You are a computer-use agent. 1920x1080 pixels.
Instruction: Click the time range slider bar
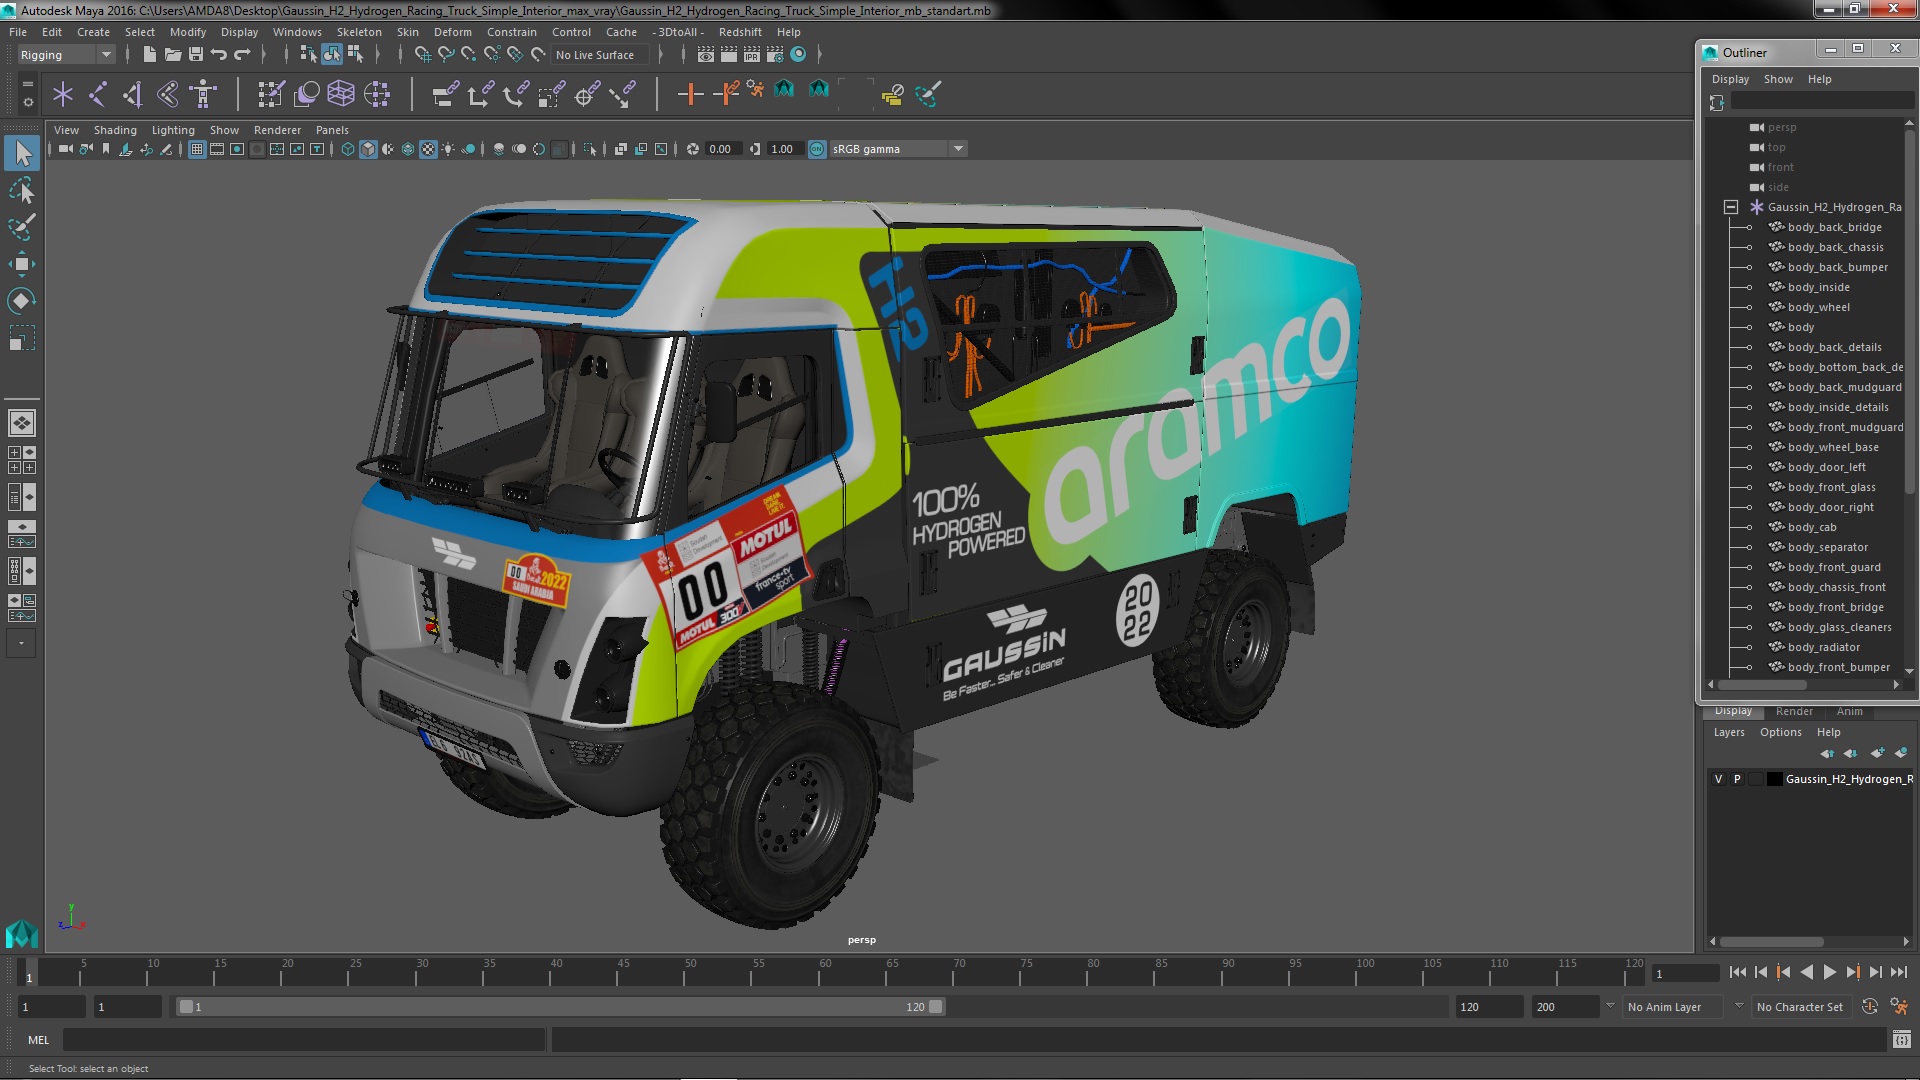560,1007
